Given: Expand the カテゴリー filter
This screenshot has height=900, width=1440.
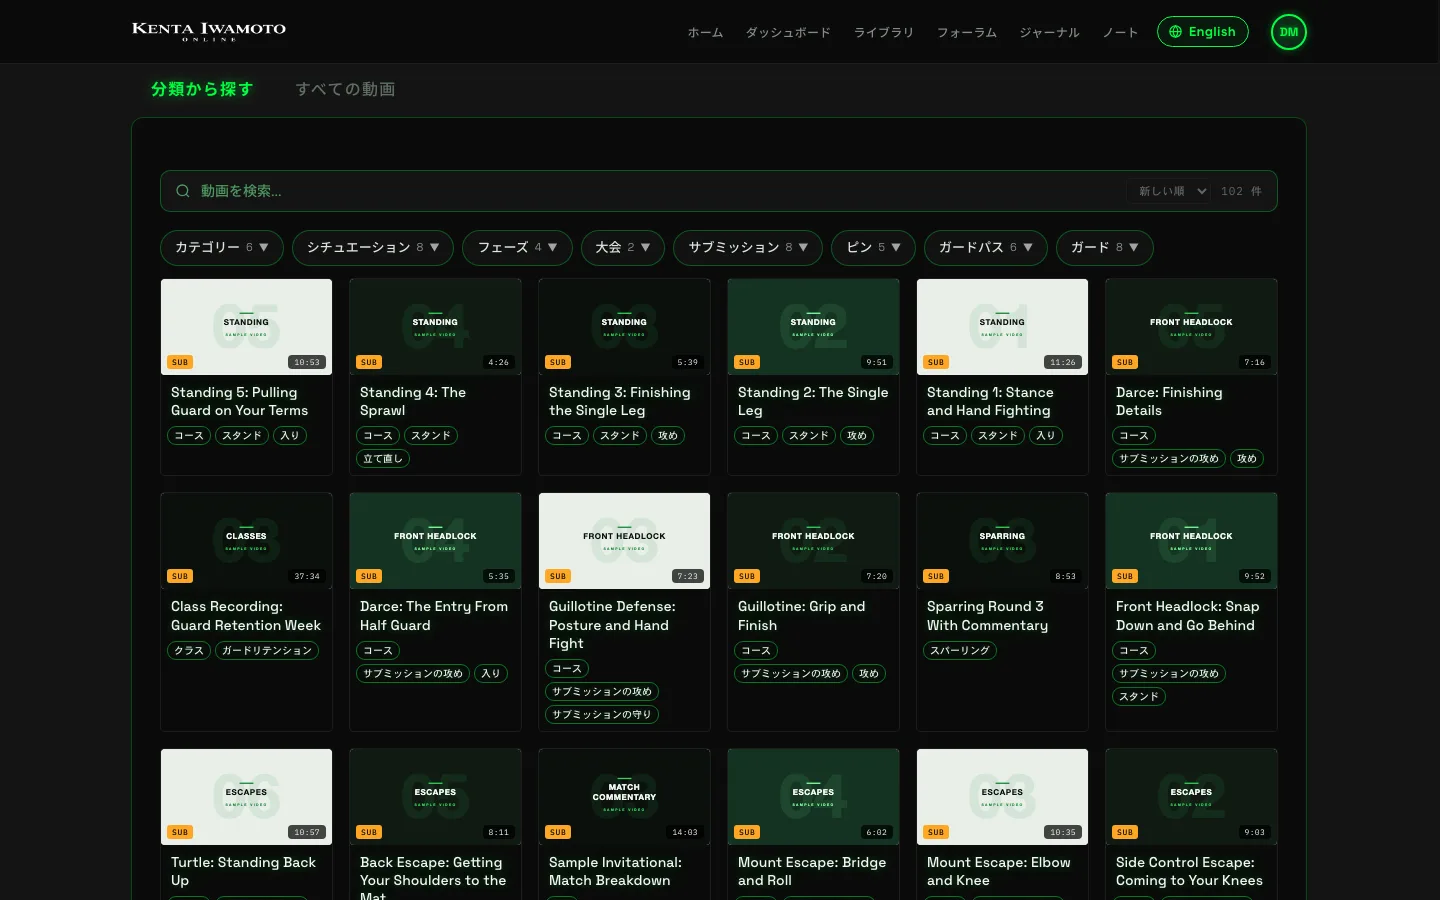Looking at the screenshot, I should (x=222, y=247).
